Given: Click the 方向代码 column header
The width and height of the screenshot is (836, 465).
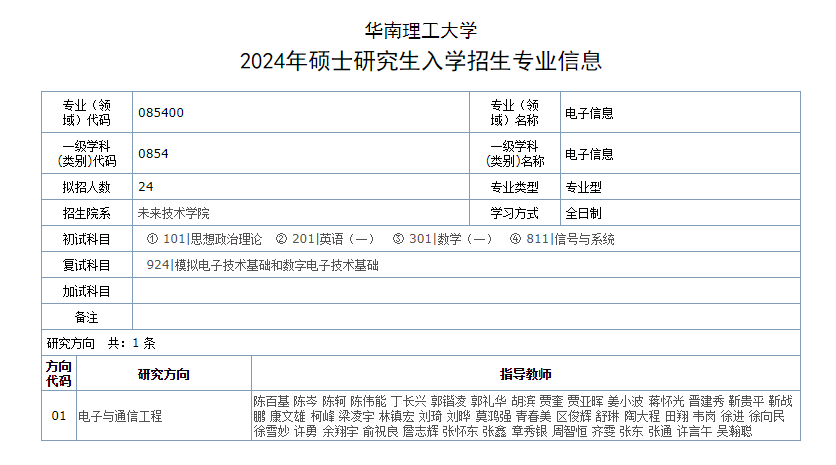Looking at the screenshot, I should point(59,374).
